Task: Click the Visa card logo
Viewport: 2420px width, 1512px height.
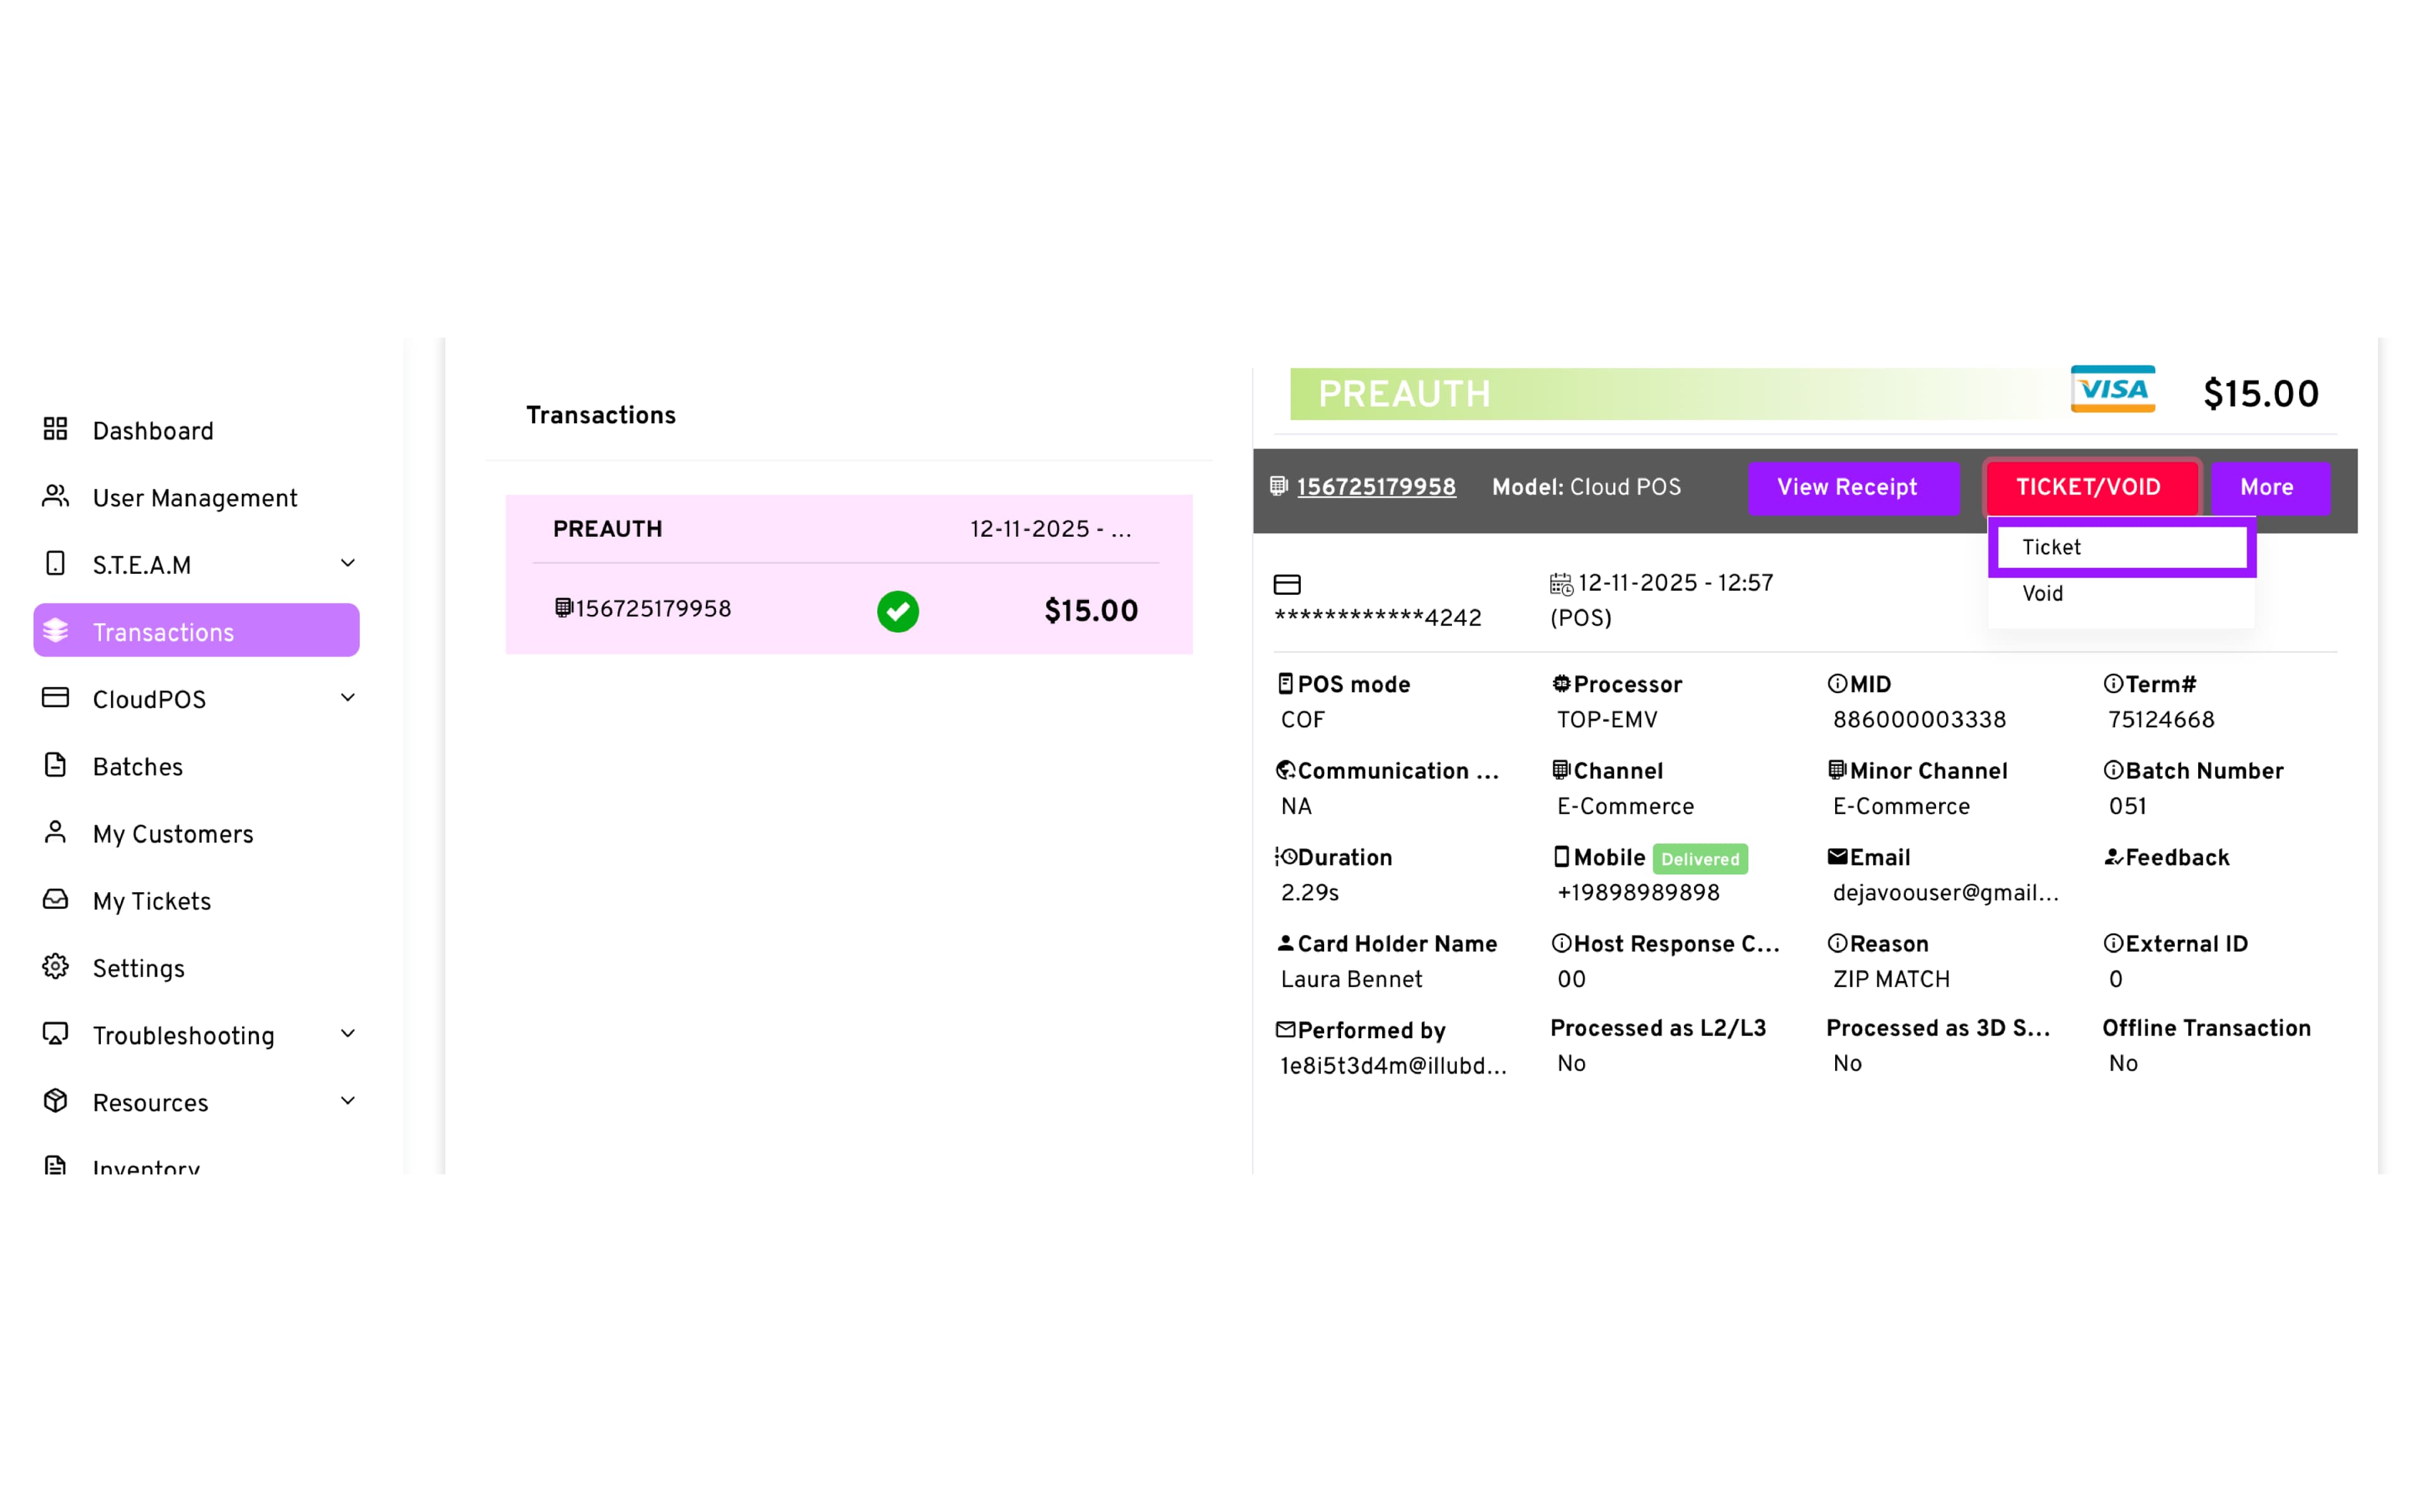Action: click(2112, 390)
